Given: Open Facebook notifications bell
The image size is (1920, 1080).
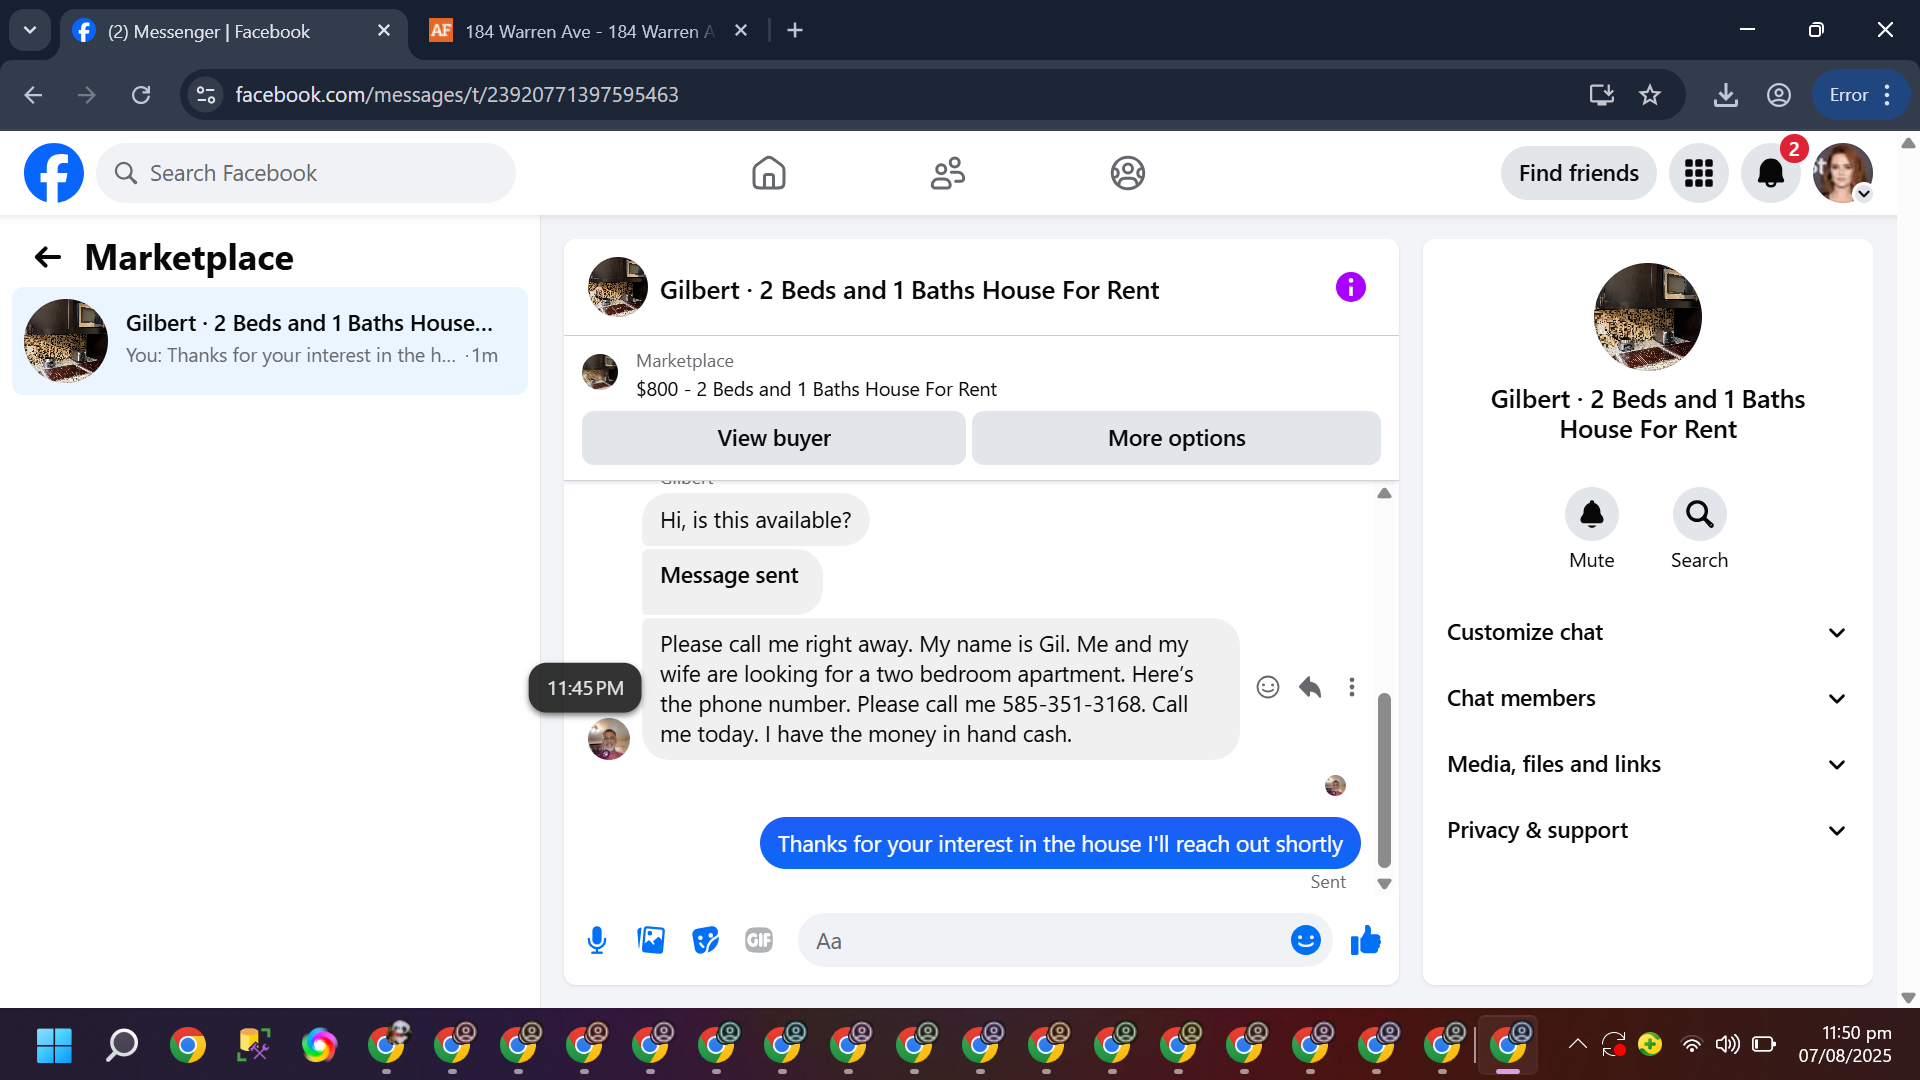Looking at the screenshot, I should (1770, 173).
